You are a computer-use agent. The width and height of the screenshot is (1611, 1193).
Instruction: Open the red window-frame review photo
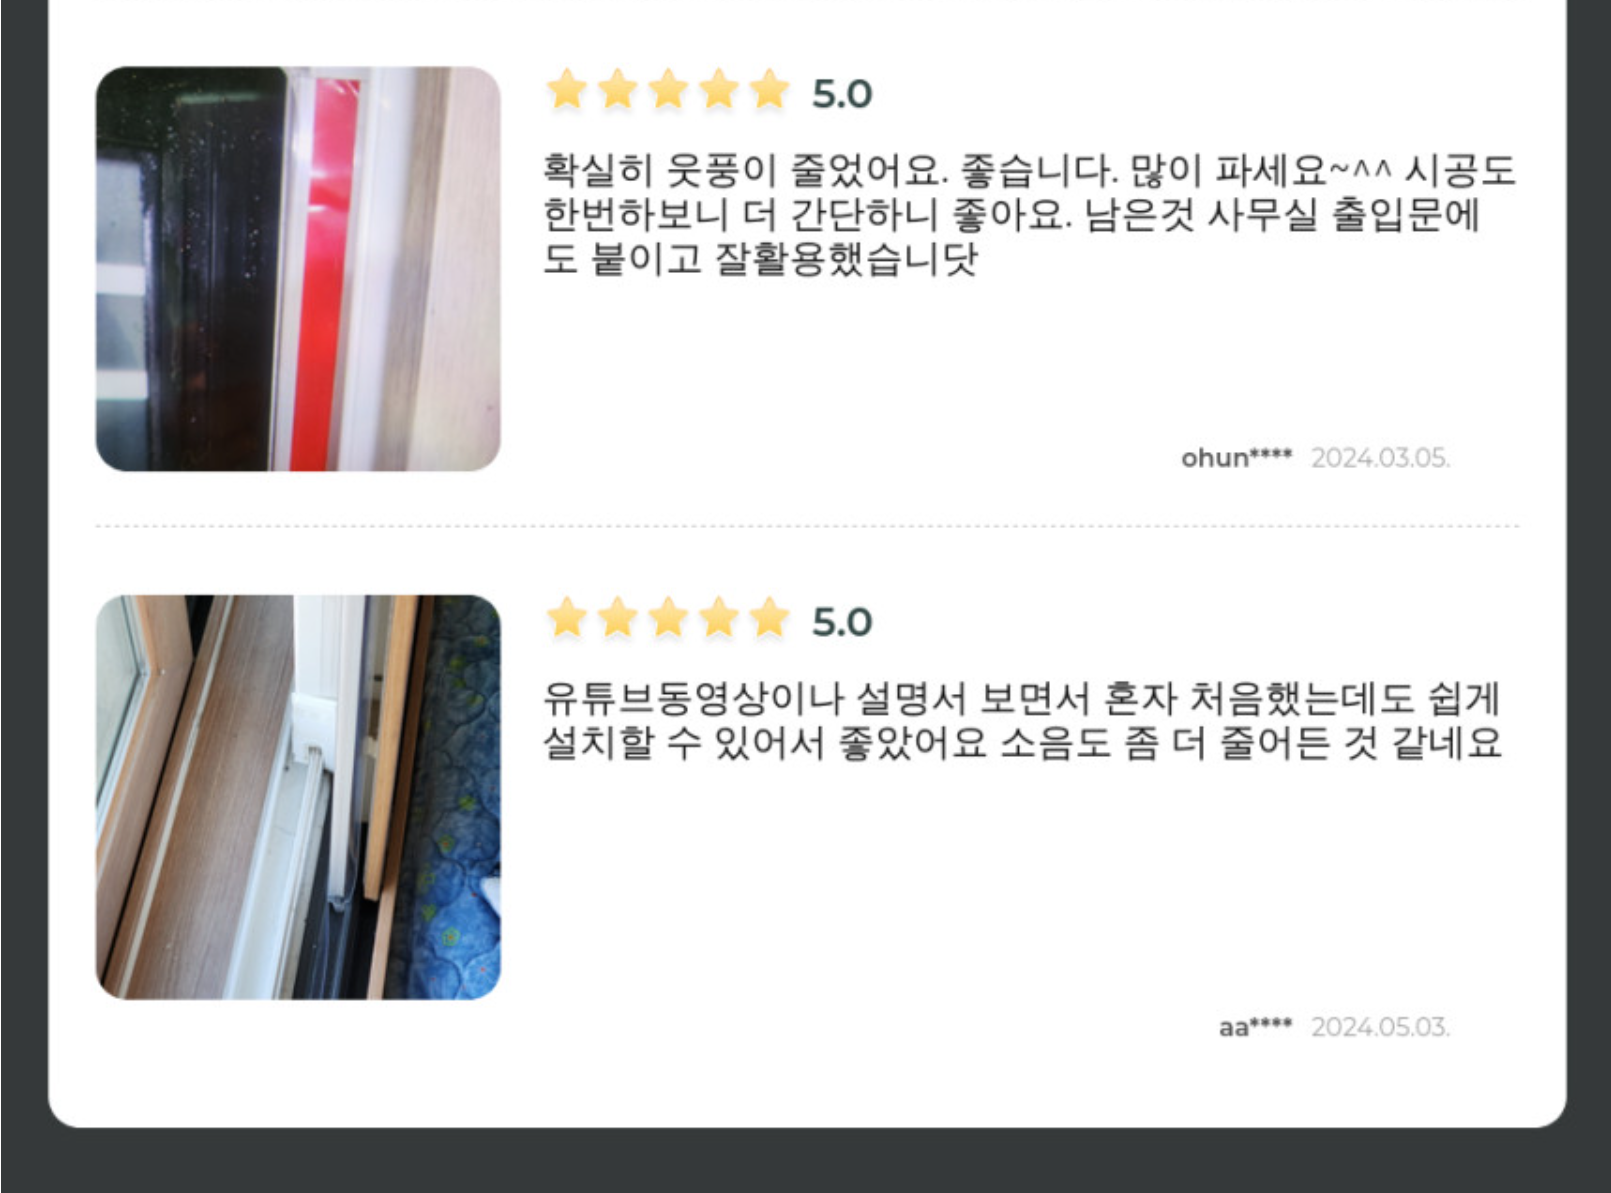click(298, 269)
